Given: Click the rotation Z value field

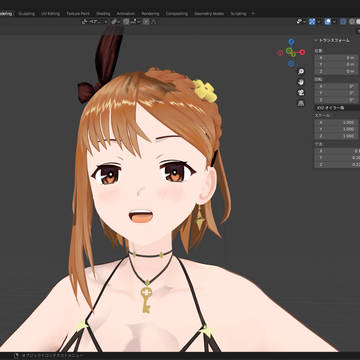Looking at the screenshot, I should (x=337, y=100).
